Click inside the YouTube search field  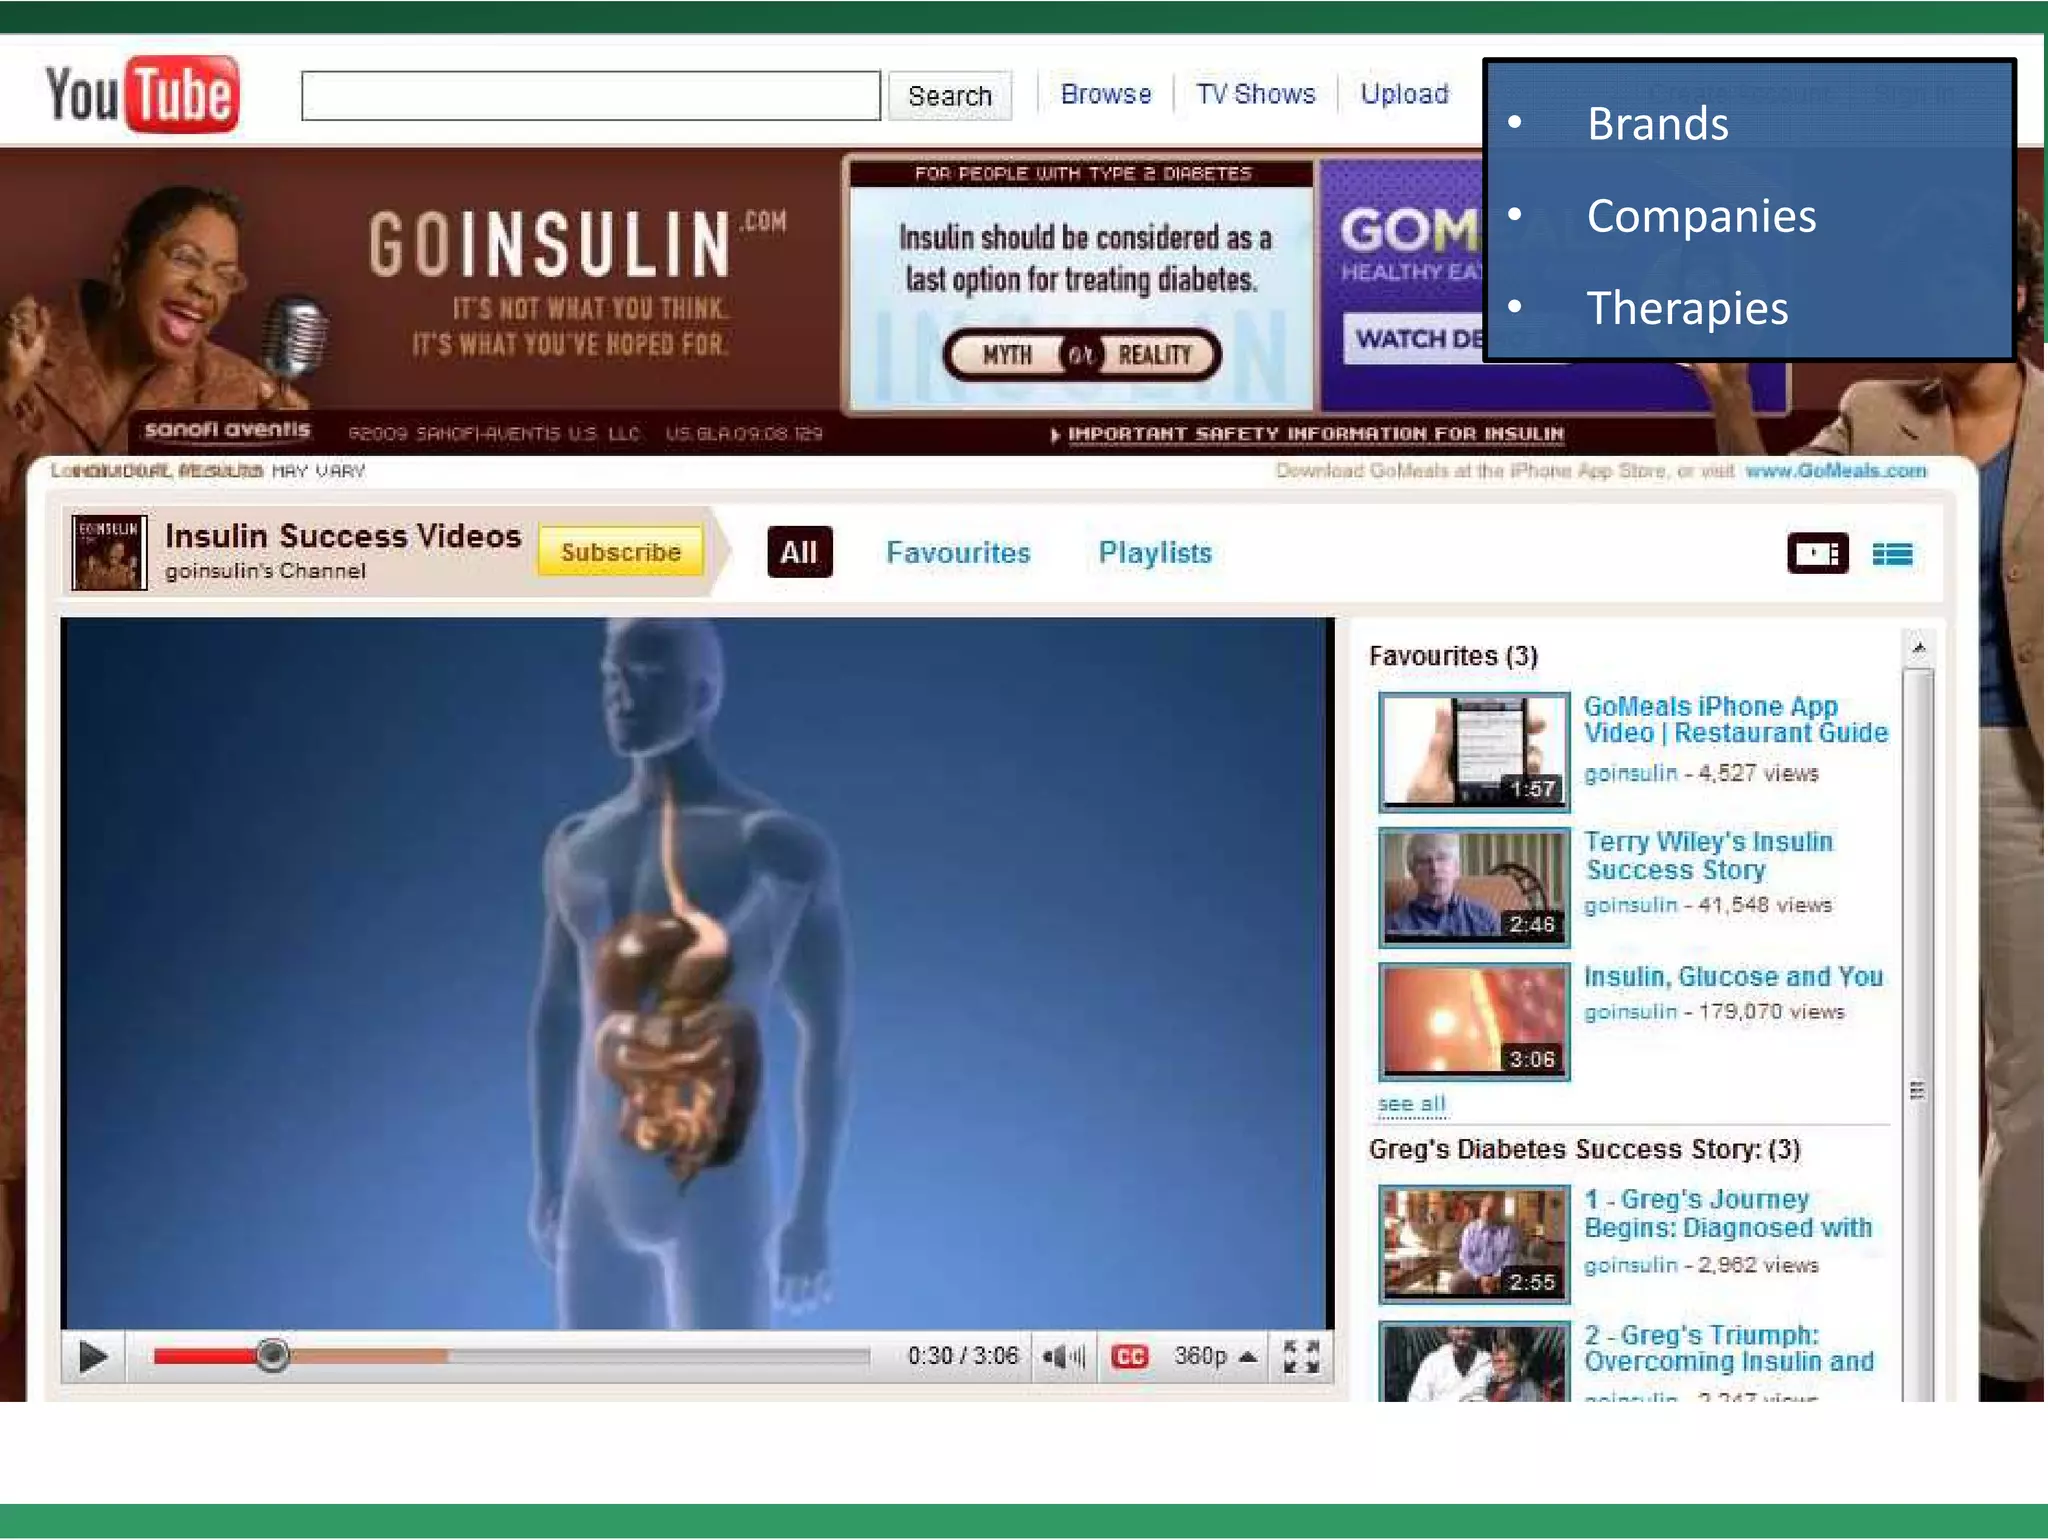[x=591, y=96]
